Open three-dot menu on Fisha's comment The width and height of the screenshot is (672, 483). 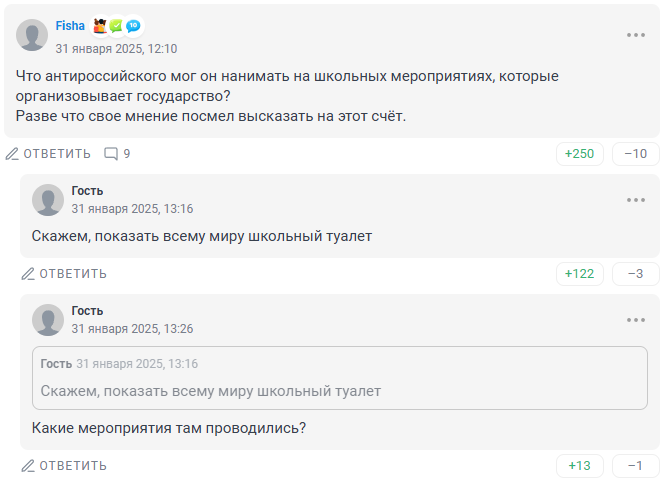(636, 35)
